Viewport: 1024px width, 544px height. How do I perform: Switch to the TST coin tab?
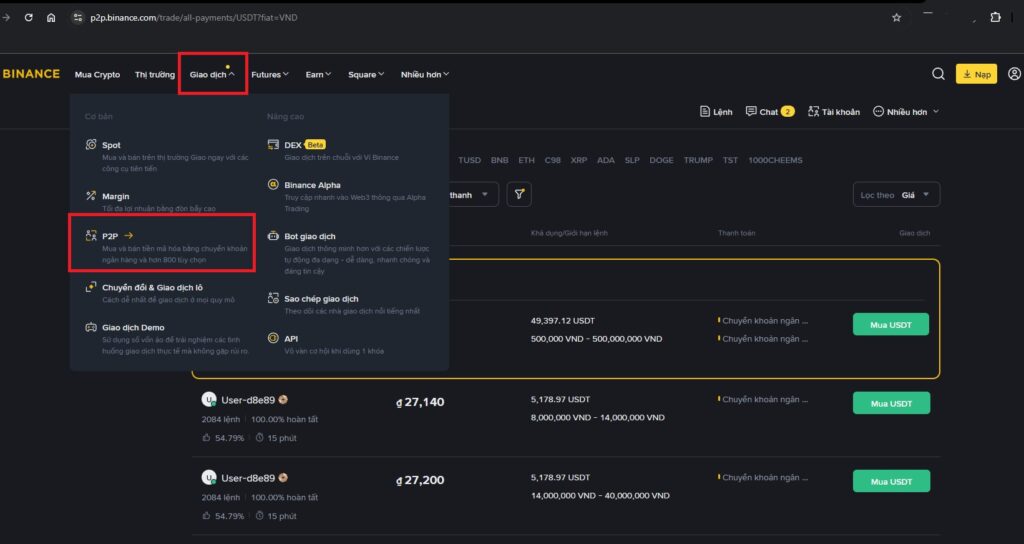coord(730,160)
